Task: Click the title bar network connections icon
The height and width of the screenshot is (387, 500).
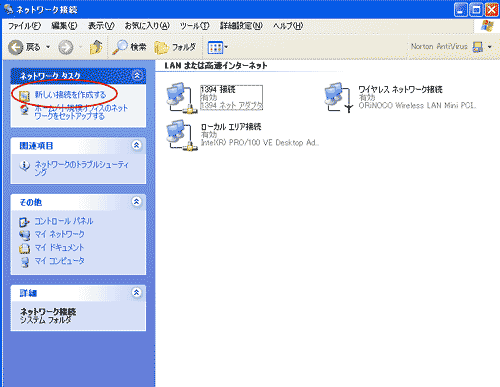Action: pos(9,9)
